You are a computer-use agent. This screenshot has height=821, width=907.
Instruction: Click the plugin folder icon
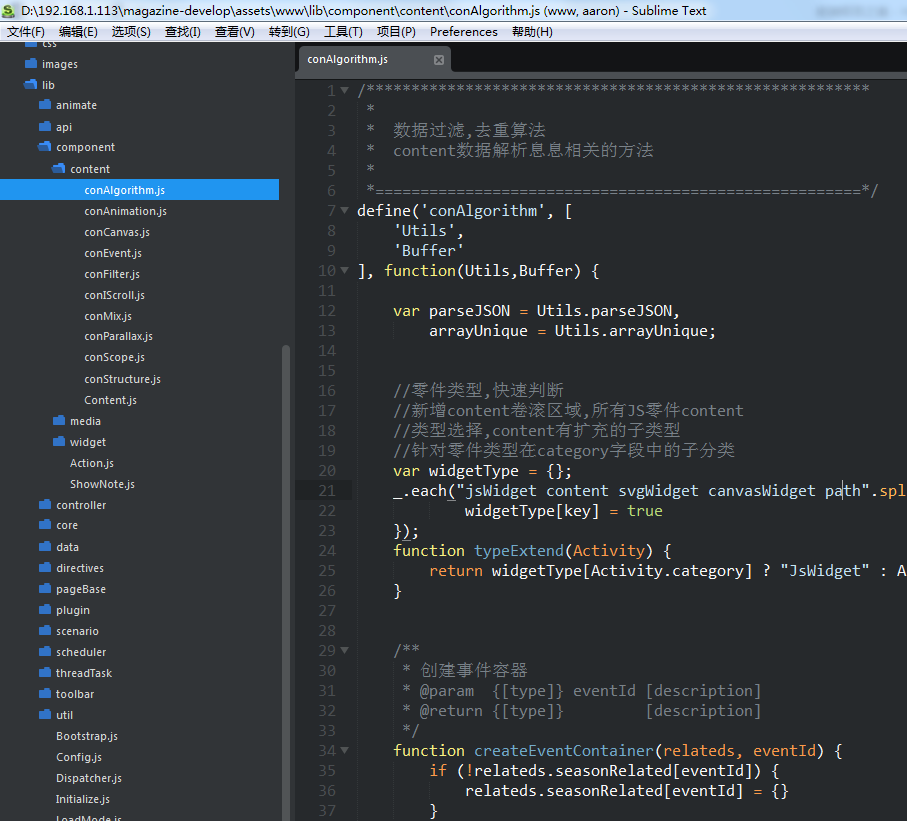45,609
